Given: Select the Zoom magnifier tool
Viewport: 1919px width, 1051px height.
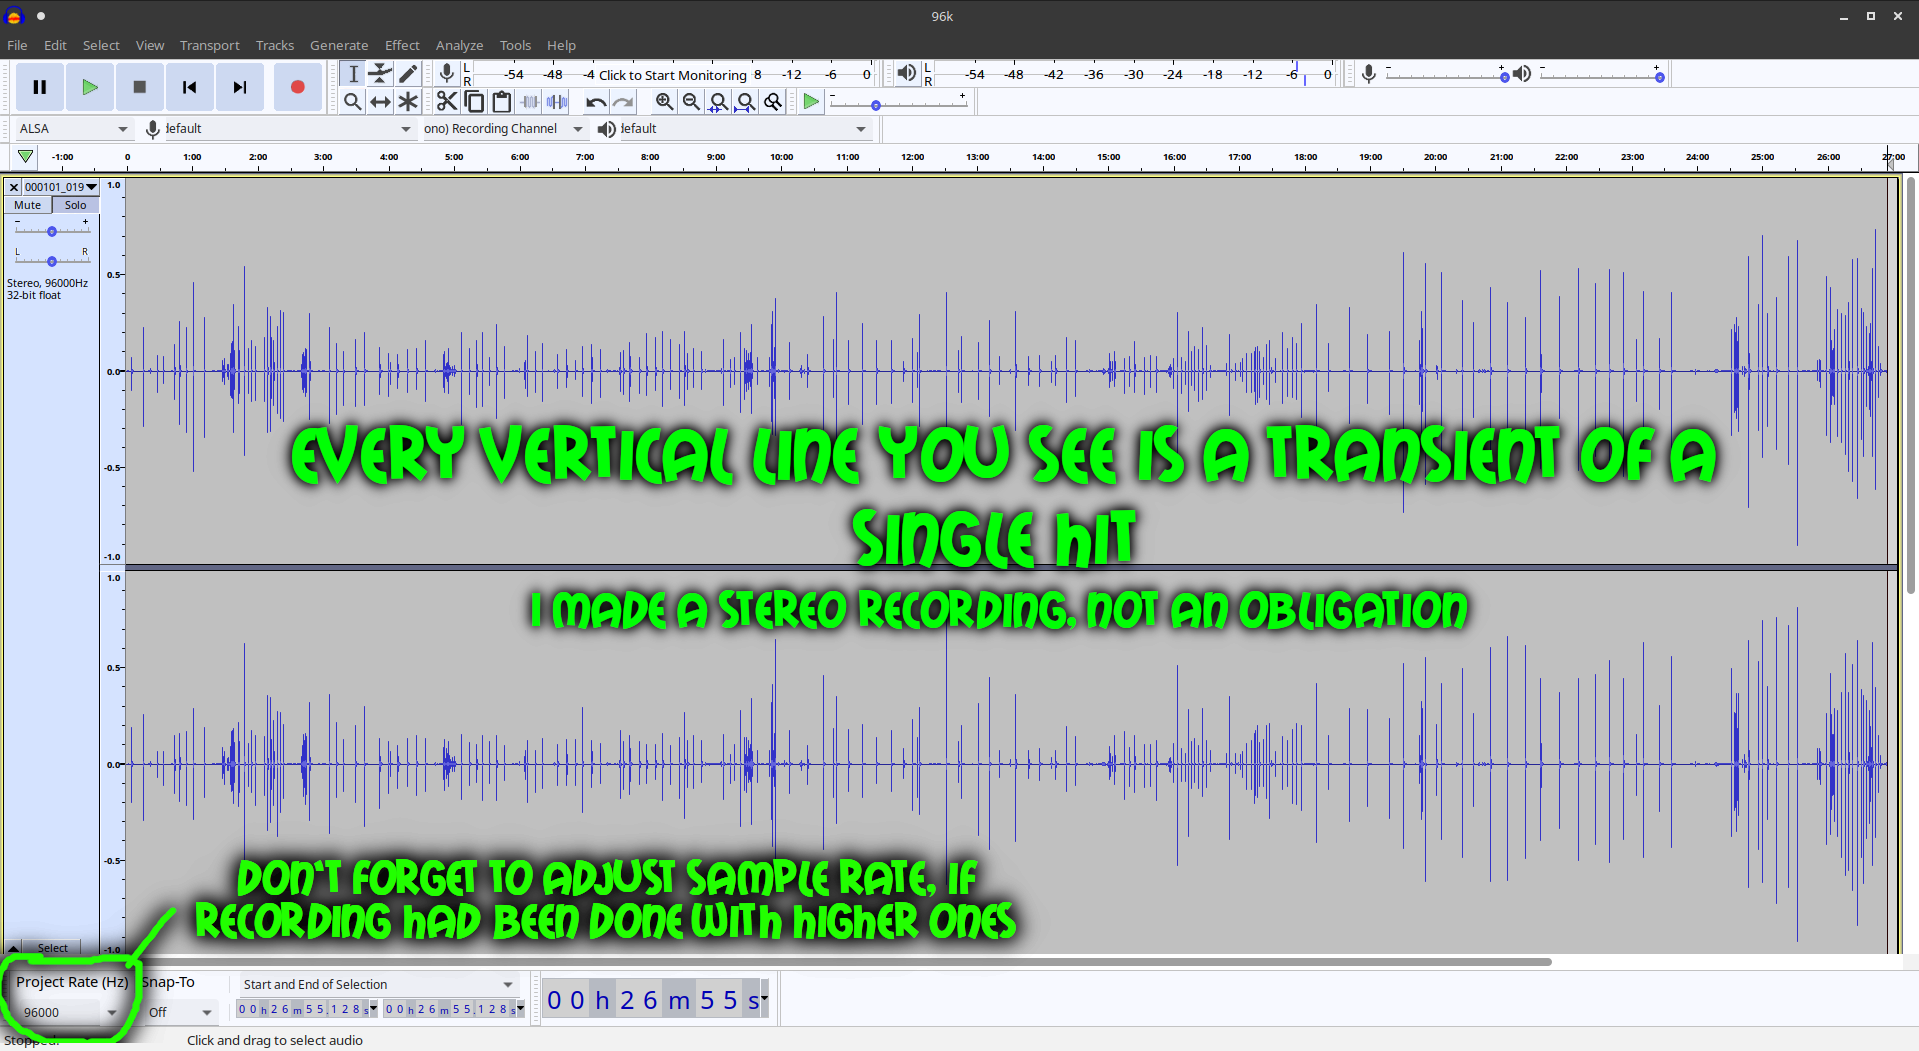Looking at the screenshot, I should [353, 101].
